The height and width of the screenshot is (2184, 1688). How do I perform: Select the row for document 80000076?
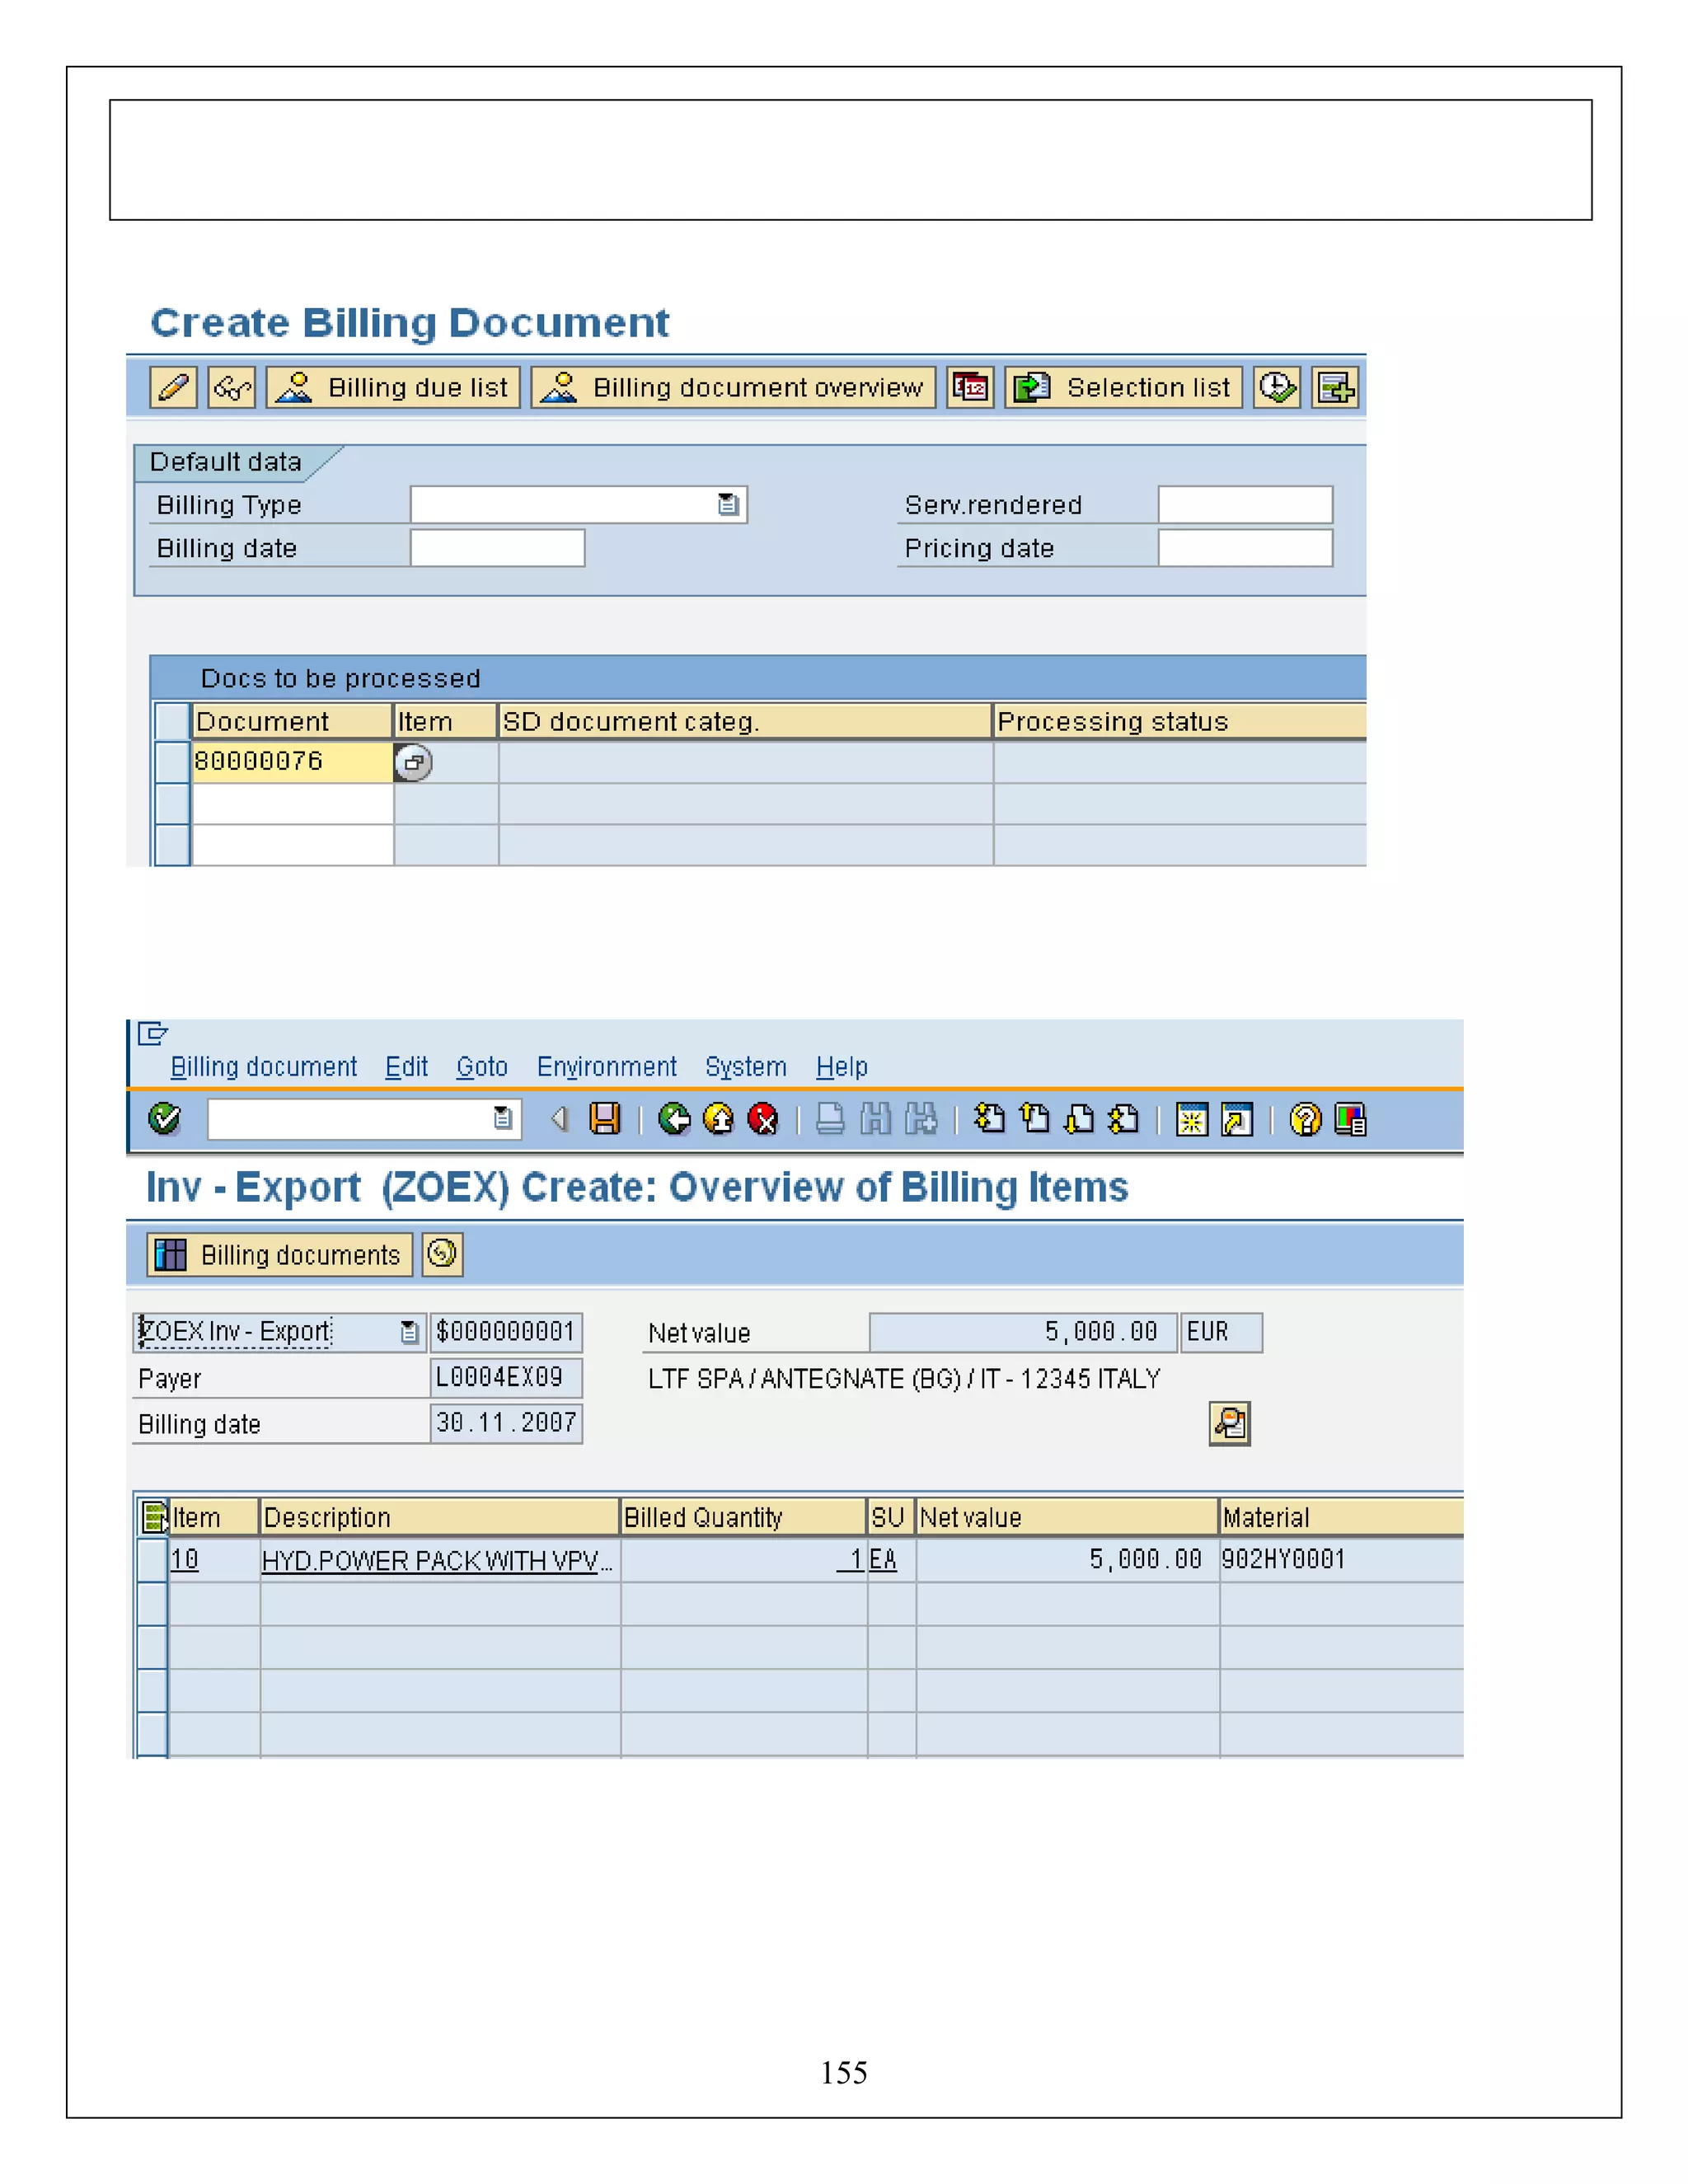click(x=172, y=762)
